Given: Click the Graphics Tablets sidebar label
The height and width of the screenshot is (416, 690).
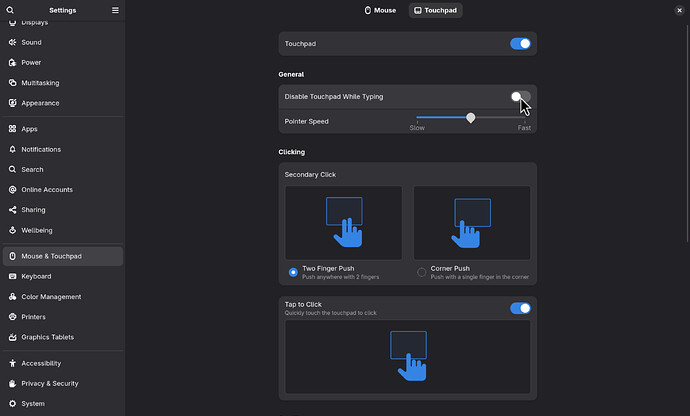Looking at the screenshot, I should 48,337.
